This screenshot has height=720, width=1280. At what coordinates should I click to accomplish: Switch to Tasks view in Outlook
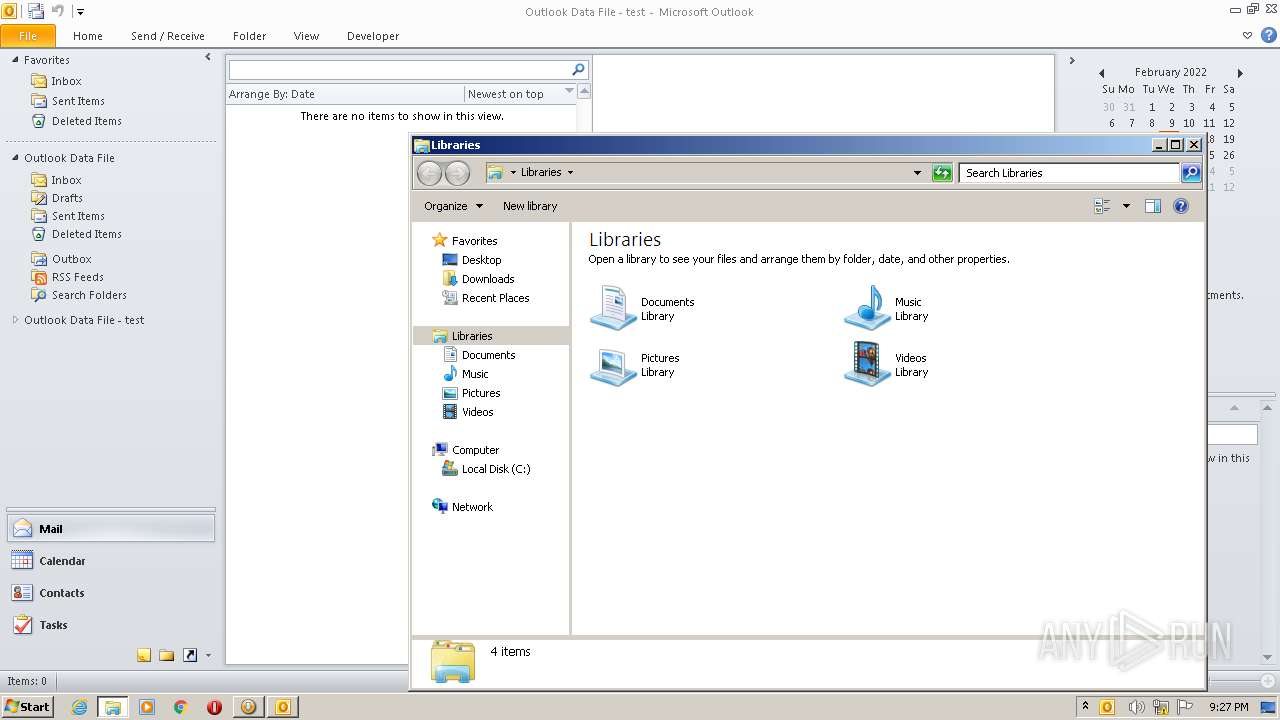pyautogui.click(x=111, y=625)
